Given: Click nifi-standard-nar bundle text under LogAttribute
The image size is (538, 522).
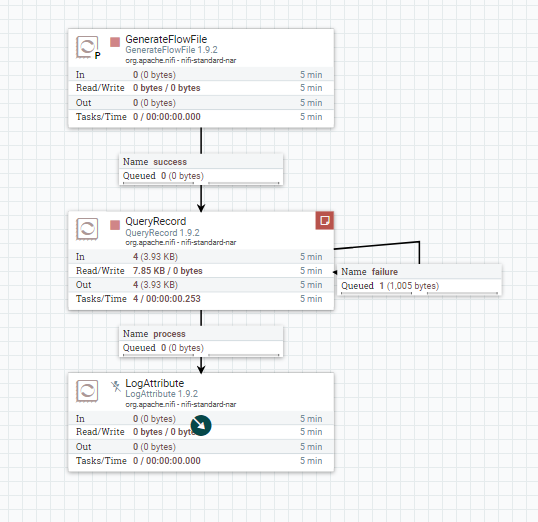Looking at the screenshot, I should tap(209, 405).
